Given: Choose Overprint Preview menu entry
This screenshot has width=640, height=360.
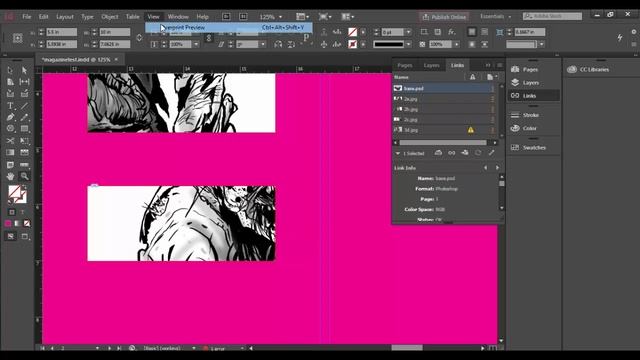Looking at the screenshot, I should coord(229,27).
